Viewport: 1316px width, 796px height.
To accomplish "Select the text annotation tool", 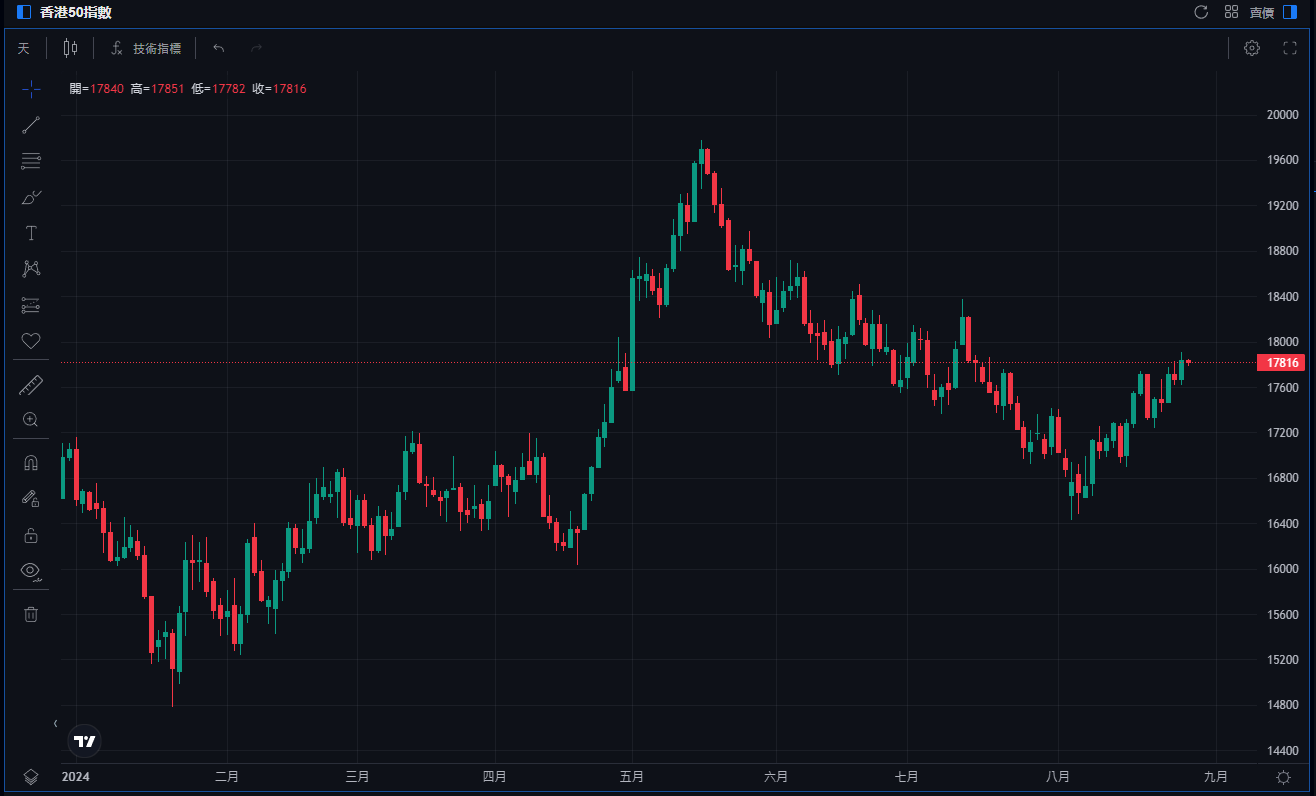I will [x=31, y=233].
